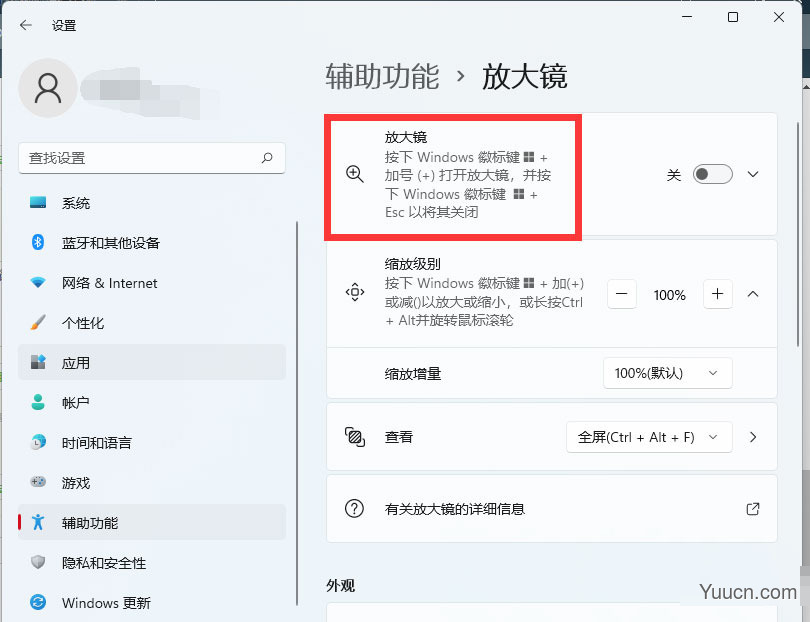Maximize the Settings window
Viewport: 810px width, 622px height.
point(733,17)
